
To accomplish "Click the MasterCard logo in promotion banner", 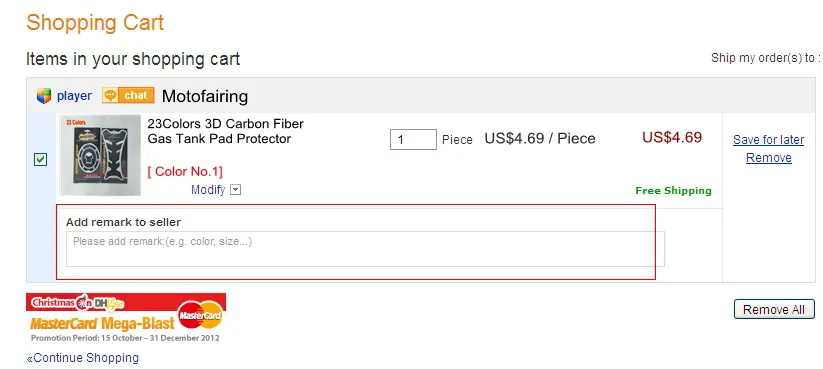I will click(x=201, y=315).
